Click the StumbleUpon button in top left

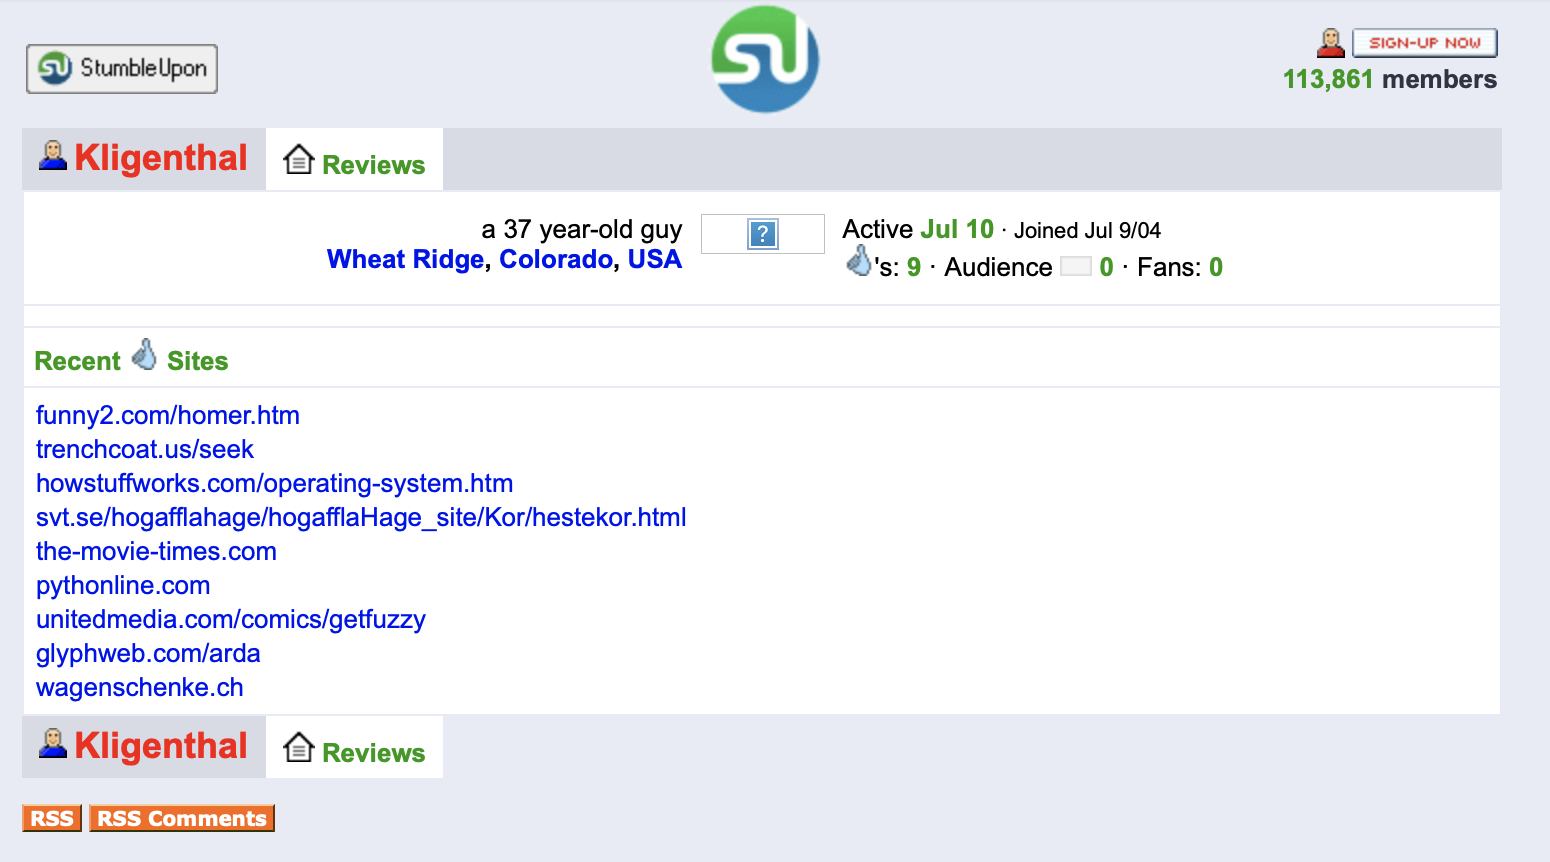pyautogui.click(x=122, y=69)
